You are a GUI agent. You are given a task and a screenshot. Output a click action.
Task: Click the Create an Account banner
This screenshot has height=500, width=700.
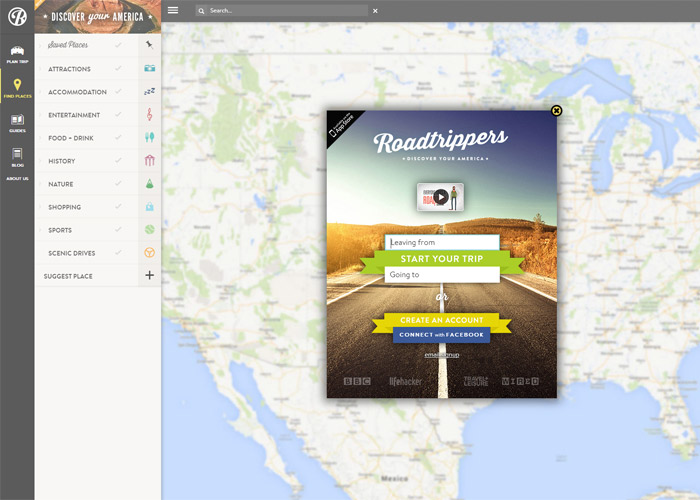point(442,320)
